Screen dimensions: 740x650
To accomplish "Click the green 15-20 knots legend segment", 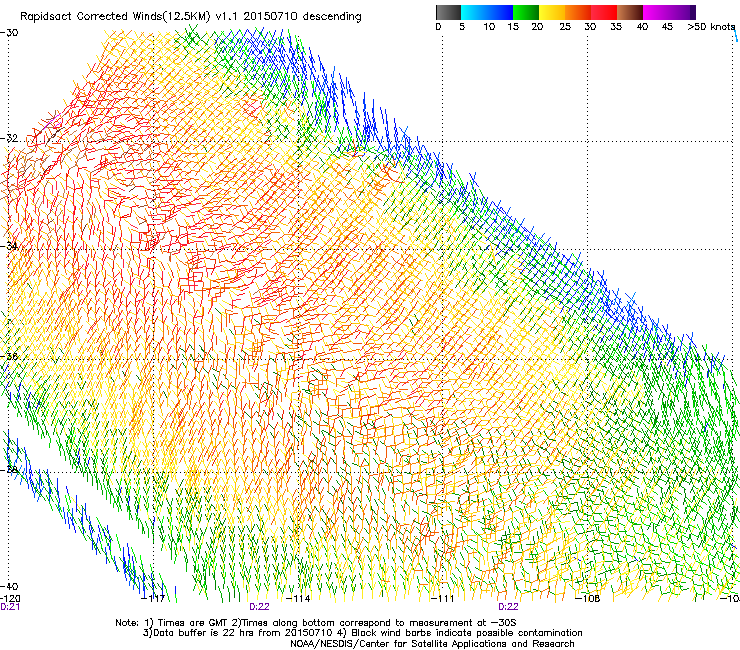I will (x=526, y=12).
